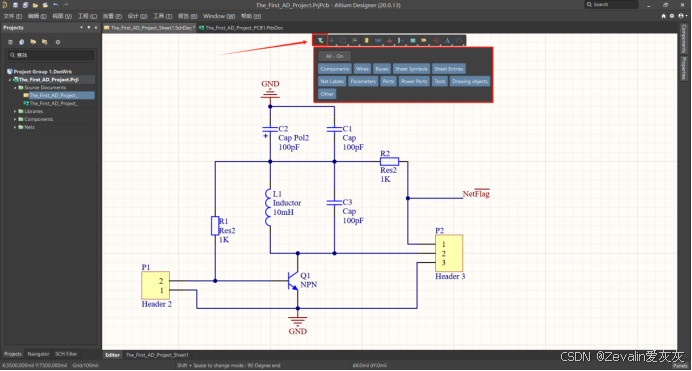Click the Projects panel search field
Viewport: 692px width, 371px height.
[x=51, y=55]
